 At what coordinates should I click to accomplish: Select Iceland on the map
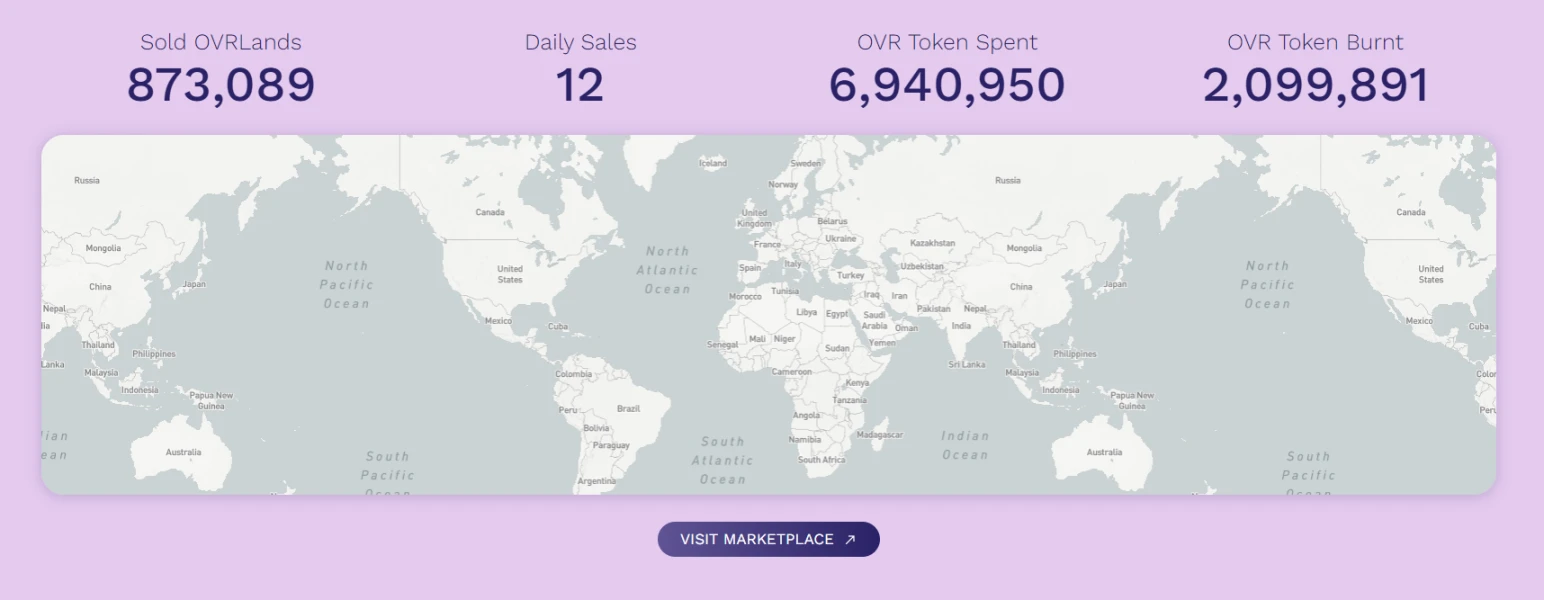pyautogui.click(x=713, y=163)
